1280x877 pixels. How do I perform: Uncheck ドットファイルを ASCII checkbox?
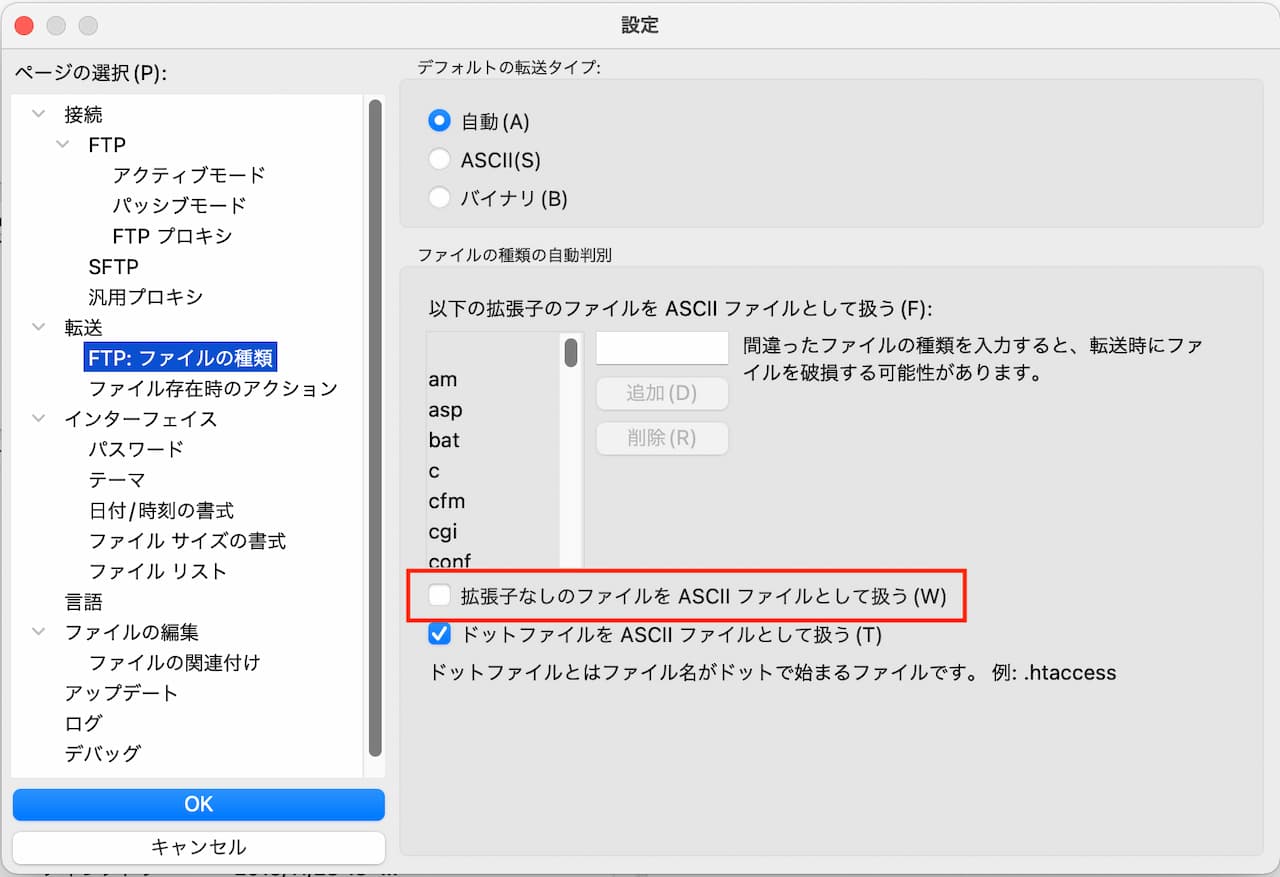(439, 634)
